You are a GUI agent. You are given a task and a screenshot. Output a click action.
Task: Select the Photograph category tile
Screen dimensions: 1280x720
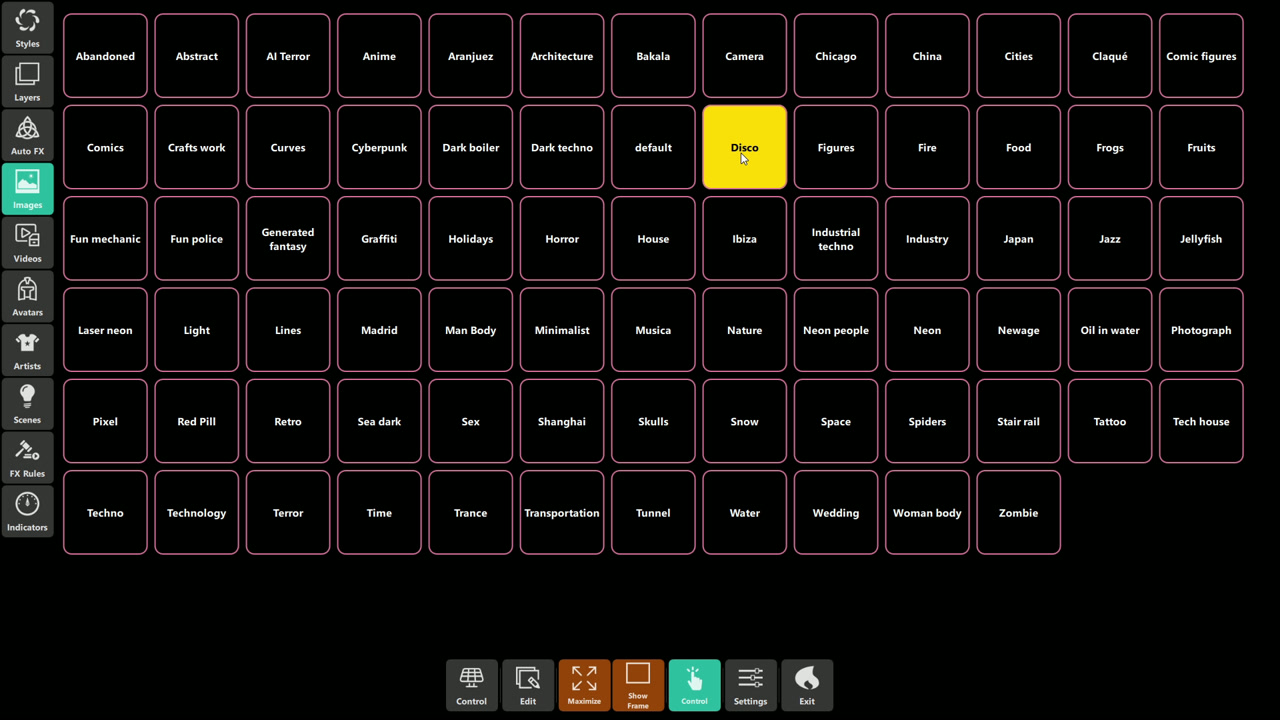pos(1201,330)
